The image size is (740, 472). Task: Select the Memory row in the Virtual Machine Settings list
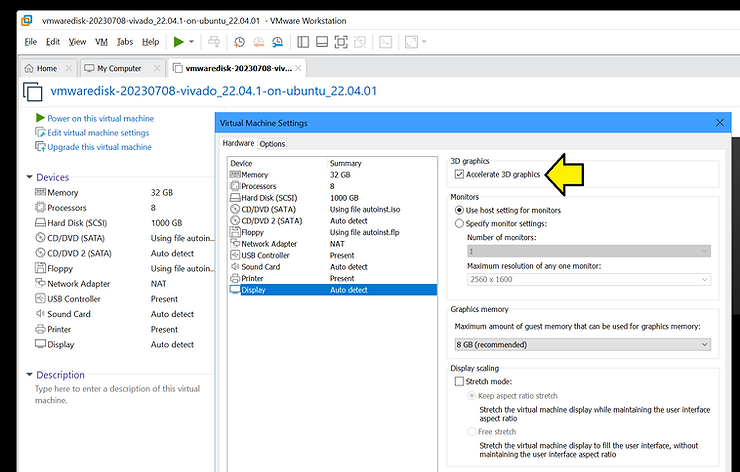click(x=332, y=175)
